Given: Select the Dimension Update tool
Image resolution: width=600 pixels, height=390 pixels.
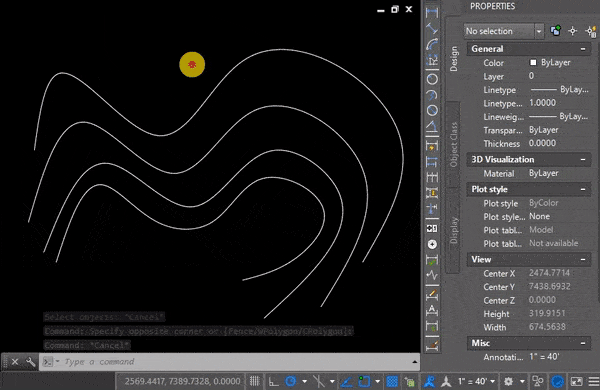Looking at the screenshot, I should (x=432, y=326).
